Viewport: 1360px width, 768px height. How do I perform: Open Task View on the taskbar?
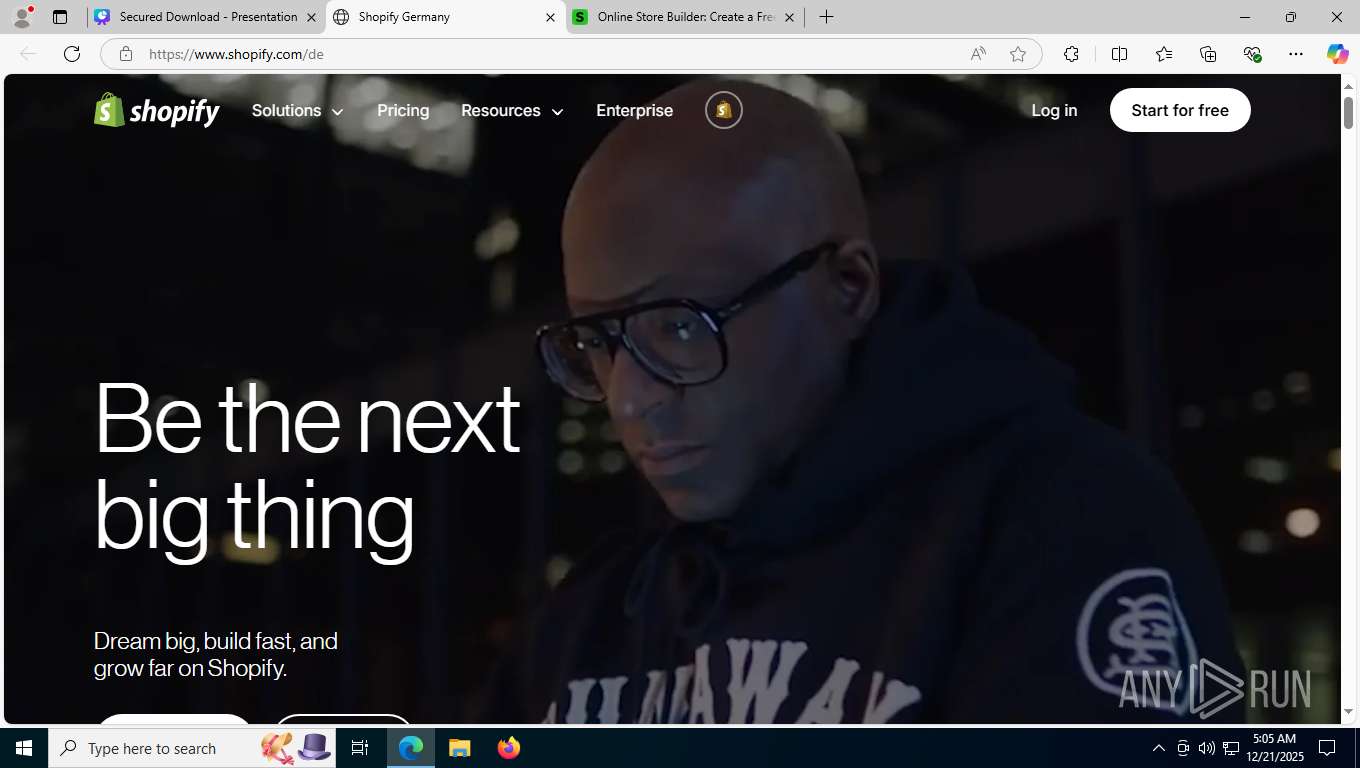(x=360, y=748)
